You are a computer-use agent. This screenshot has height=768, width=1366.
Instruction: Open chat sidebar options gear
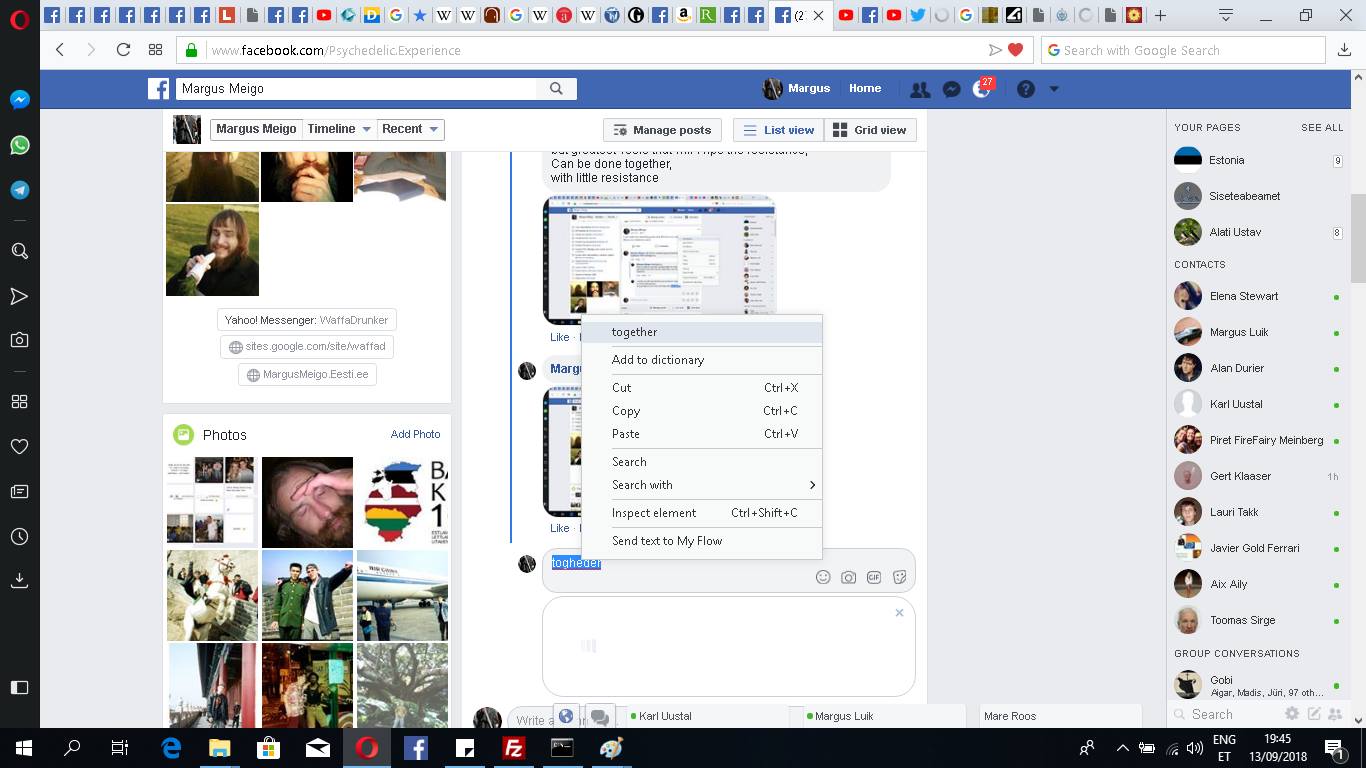tap(1292, 714)
